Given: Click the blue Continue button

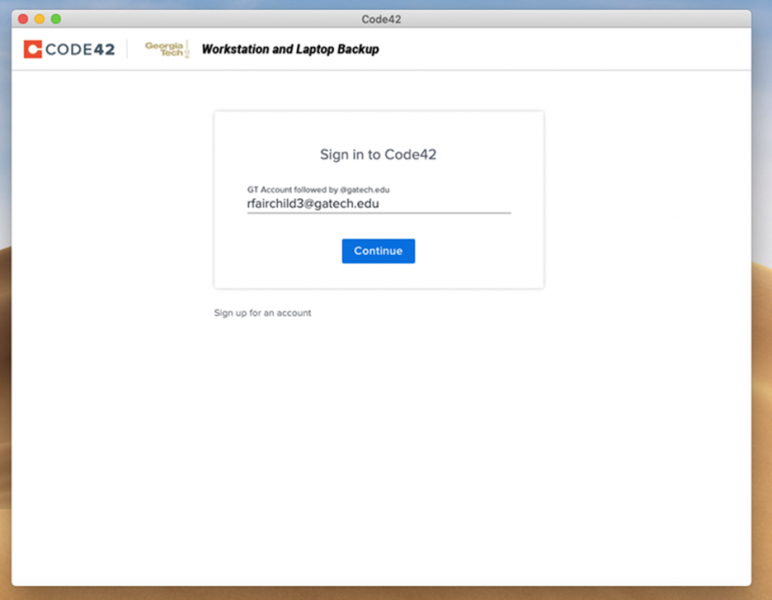Looking at the screenshot, I should (x=378, y=251).
